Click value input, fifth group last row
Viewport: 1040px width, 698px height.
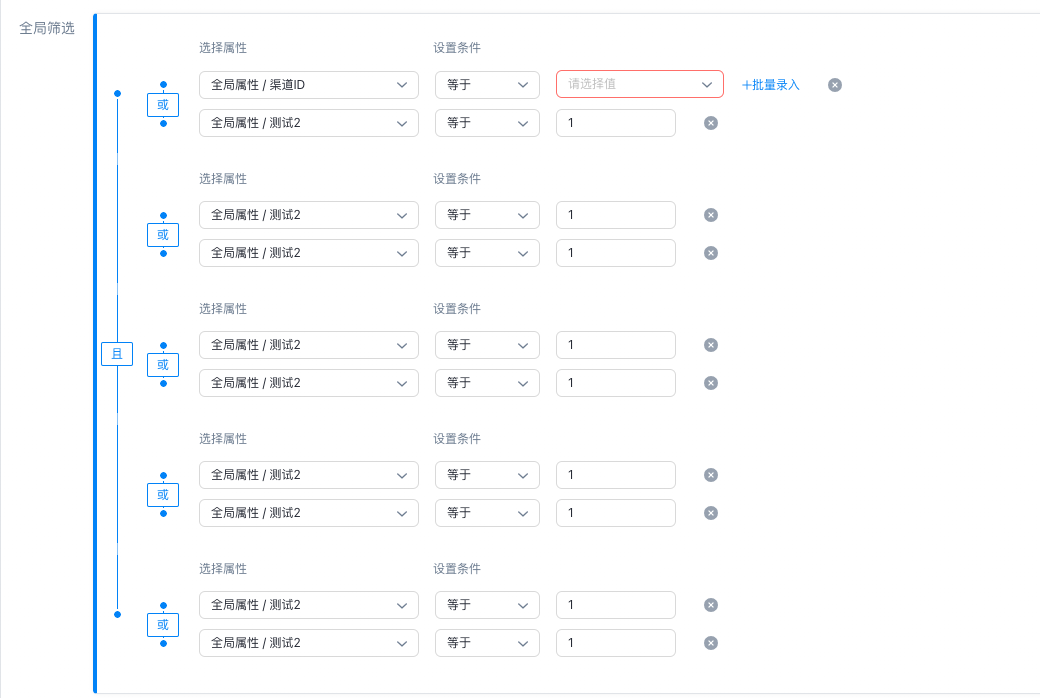pos(616,643)
